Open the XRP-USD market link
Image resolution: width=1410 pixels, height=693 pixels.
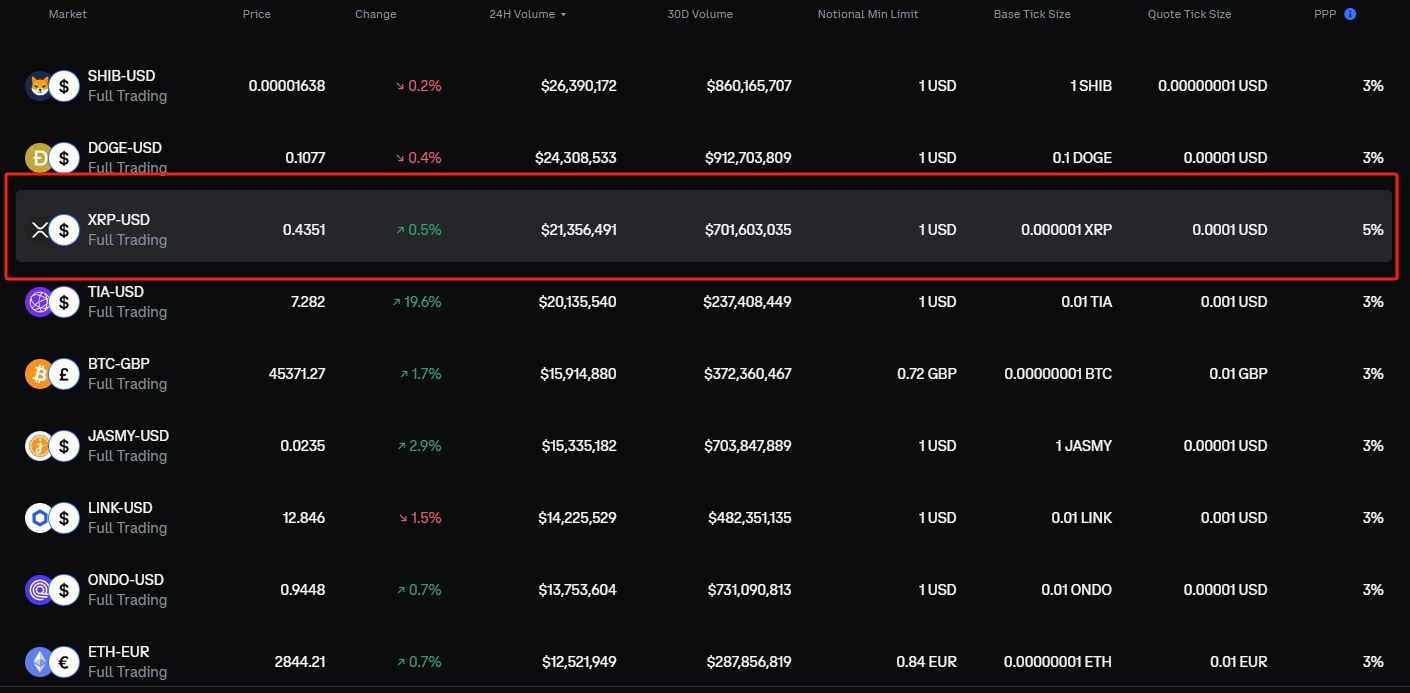[x=118, y=220]
